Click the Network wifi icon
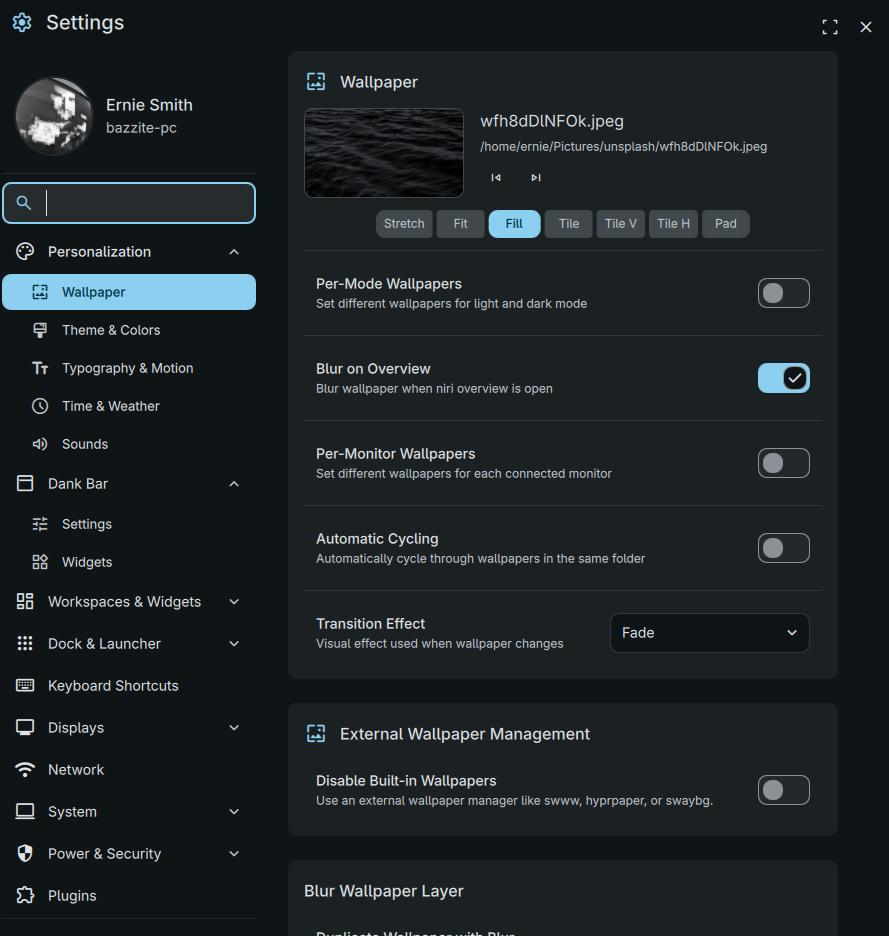 (23, 769)
